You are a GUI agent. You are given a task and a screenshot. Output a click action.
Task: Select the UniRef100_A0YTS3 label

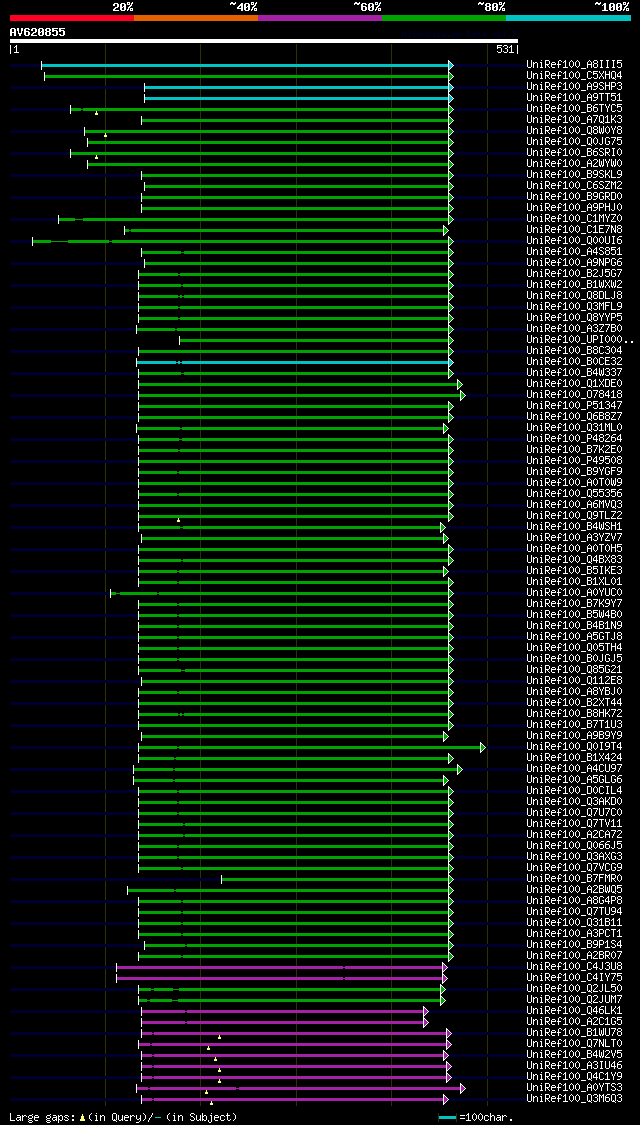(x=574, y=1088)
